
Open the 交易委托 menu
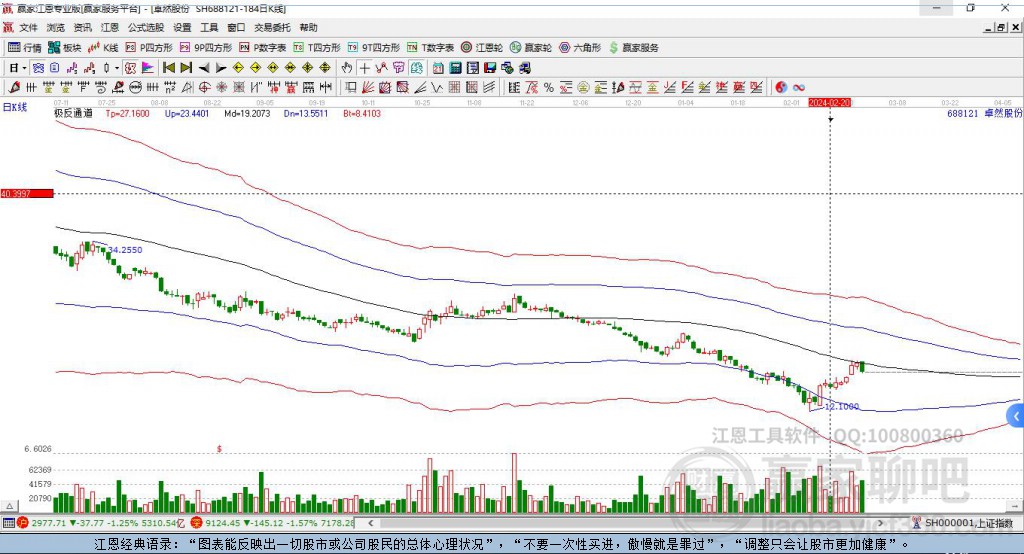pyautogui.click(x=272, y=27)
